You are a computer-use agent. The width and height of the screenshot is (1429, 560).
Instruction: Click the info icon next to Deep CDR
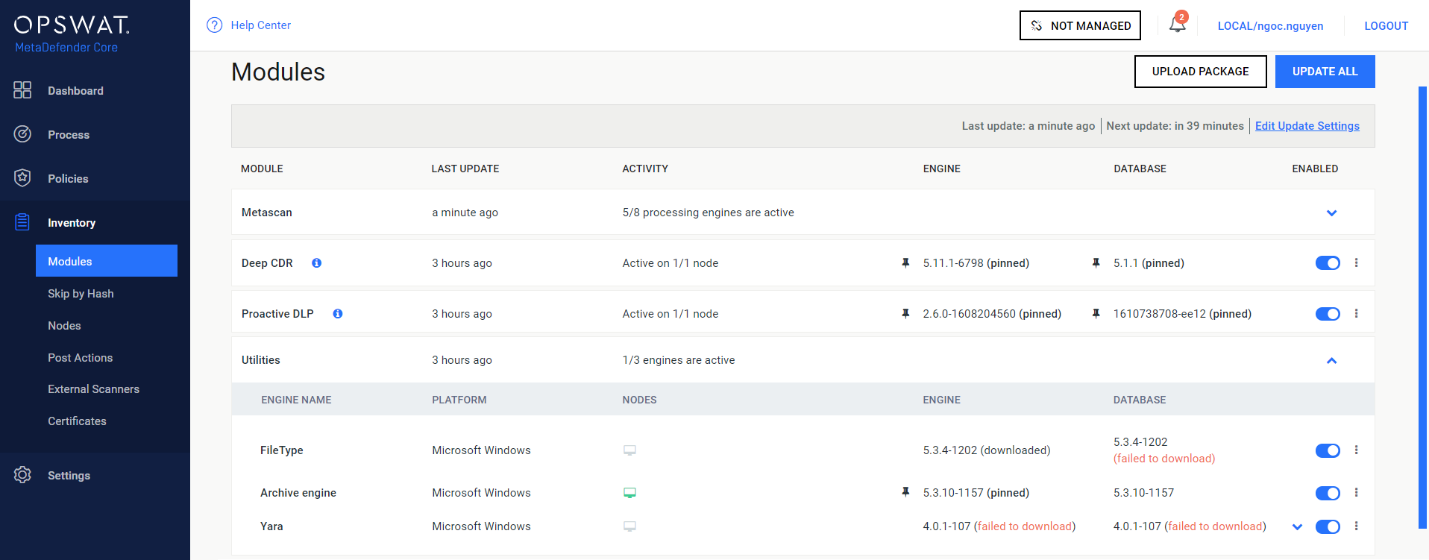click(317, 263)
